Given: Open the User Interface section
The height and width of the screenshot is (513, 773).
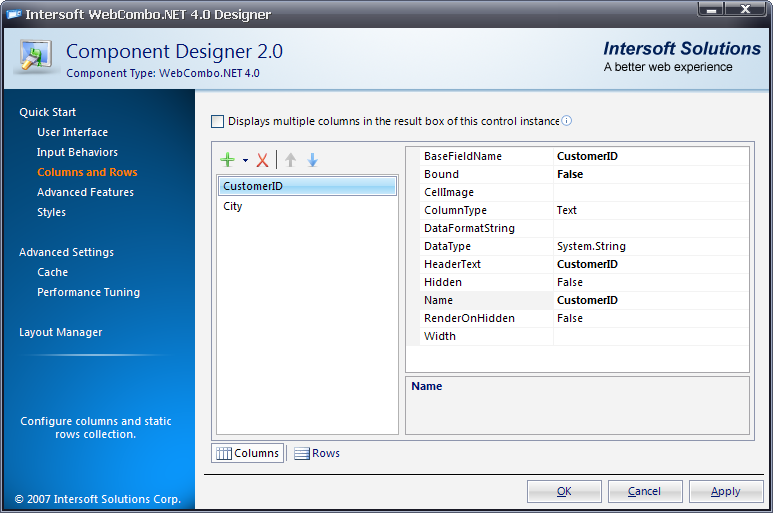Looking at the screenshot, I should coord(72,132).
